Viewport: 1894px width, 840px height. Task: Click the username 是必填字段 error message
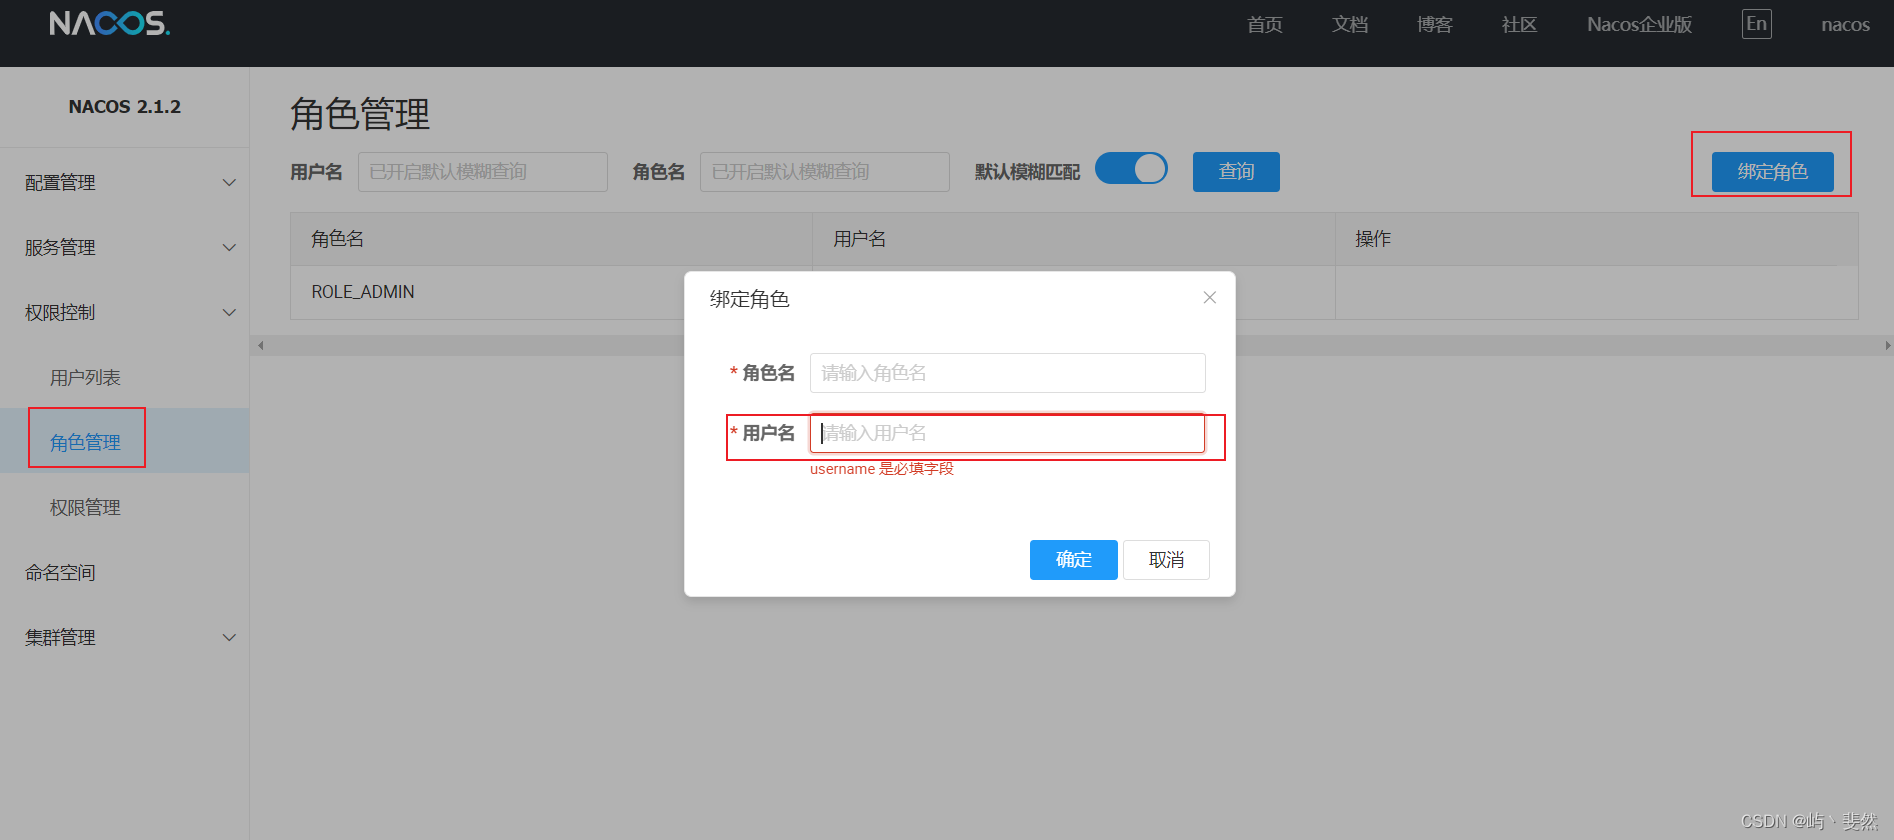(882, 469)
